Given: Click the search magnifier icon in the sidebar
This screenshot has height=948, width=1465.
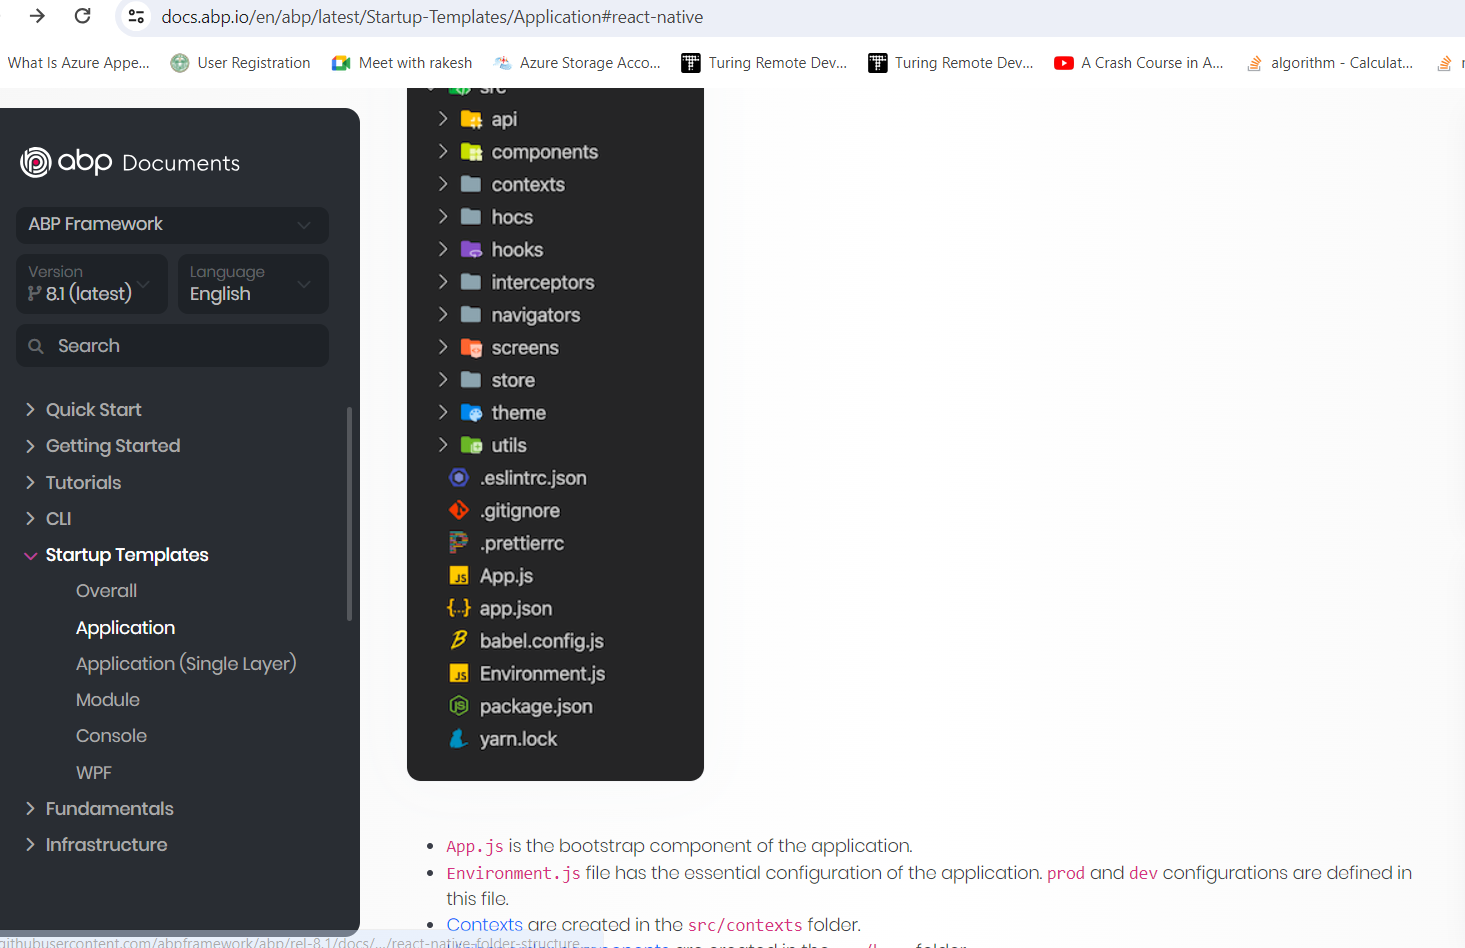Looking at the screenshot, I should point(37,345).
